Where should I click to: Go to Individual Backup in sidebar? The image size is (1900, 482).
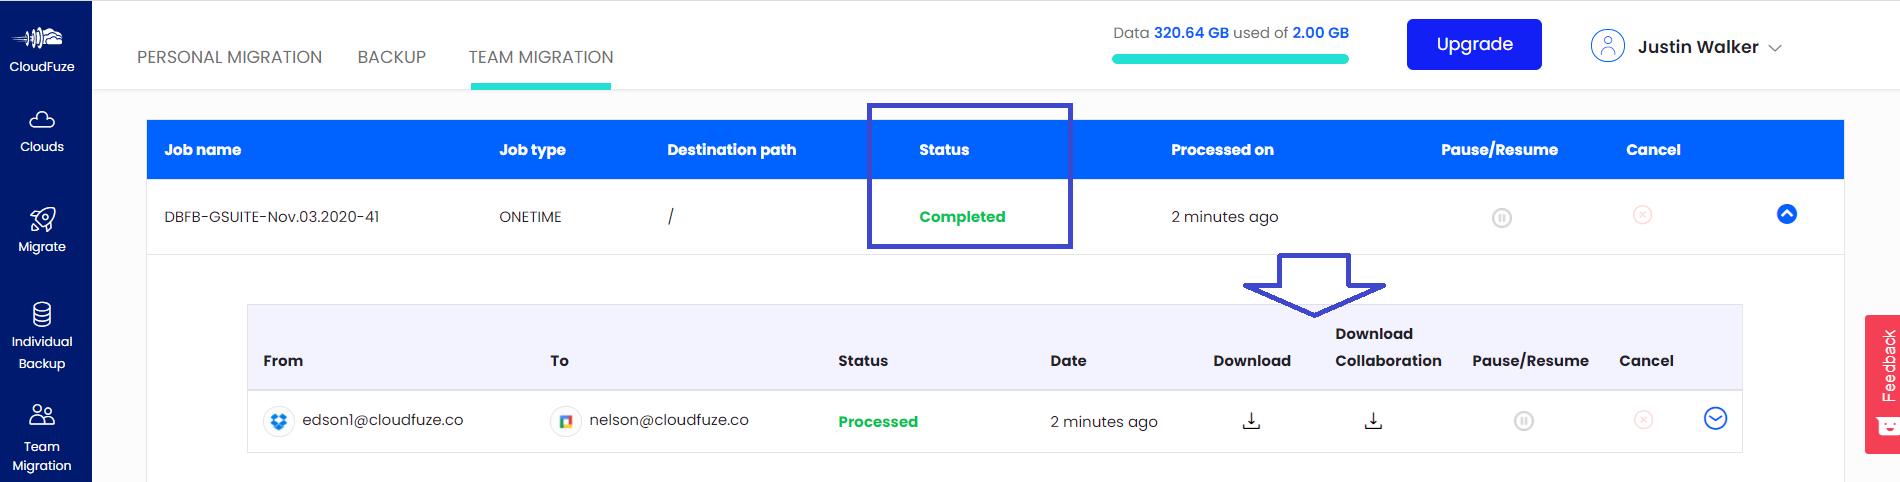[42, 337]
